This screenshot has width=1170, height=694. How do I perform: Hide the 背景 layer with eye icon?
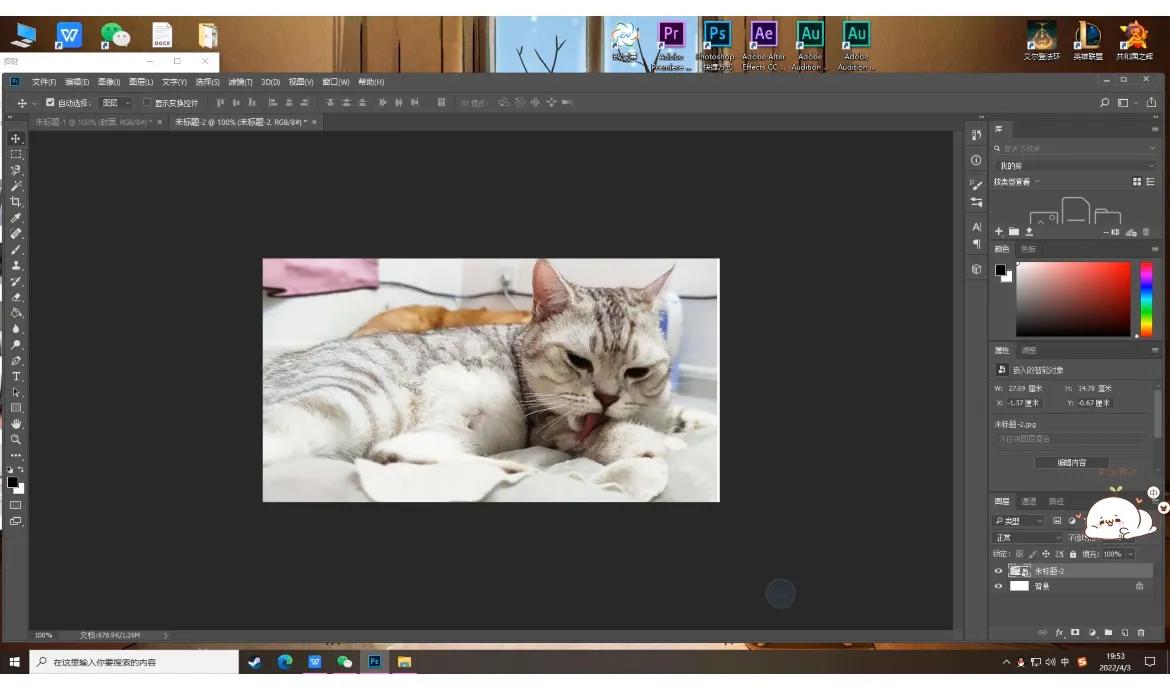998,586
